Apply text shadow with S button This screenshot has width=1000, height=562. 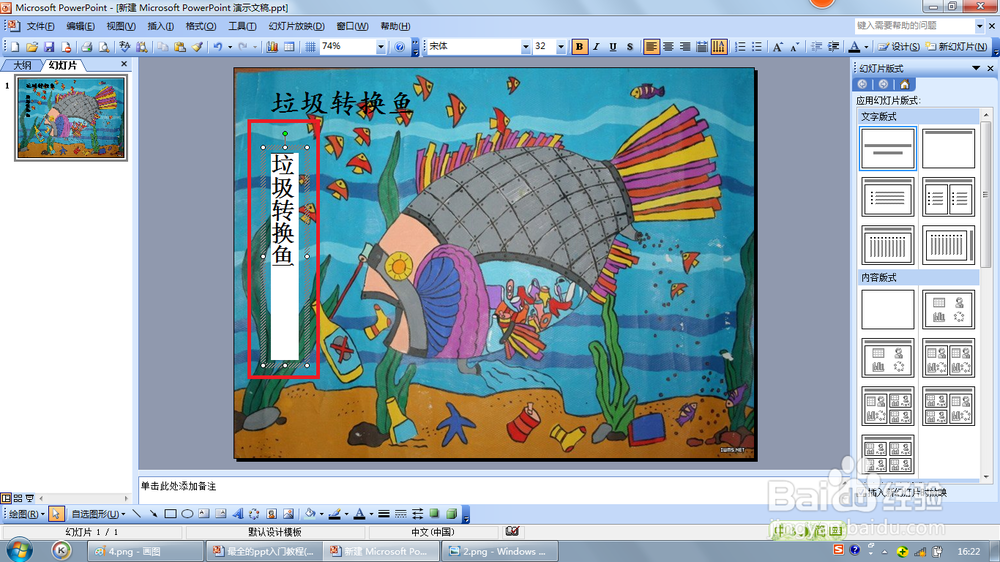click(x=629, y=47)
